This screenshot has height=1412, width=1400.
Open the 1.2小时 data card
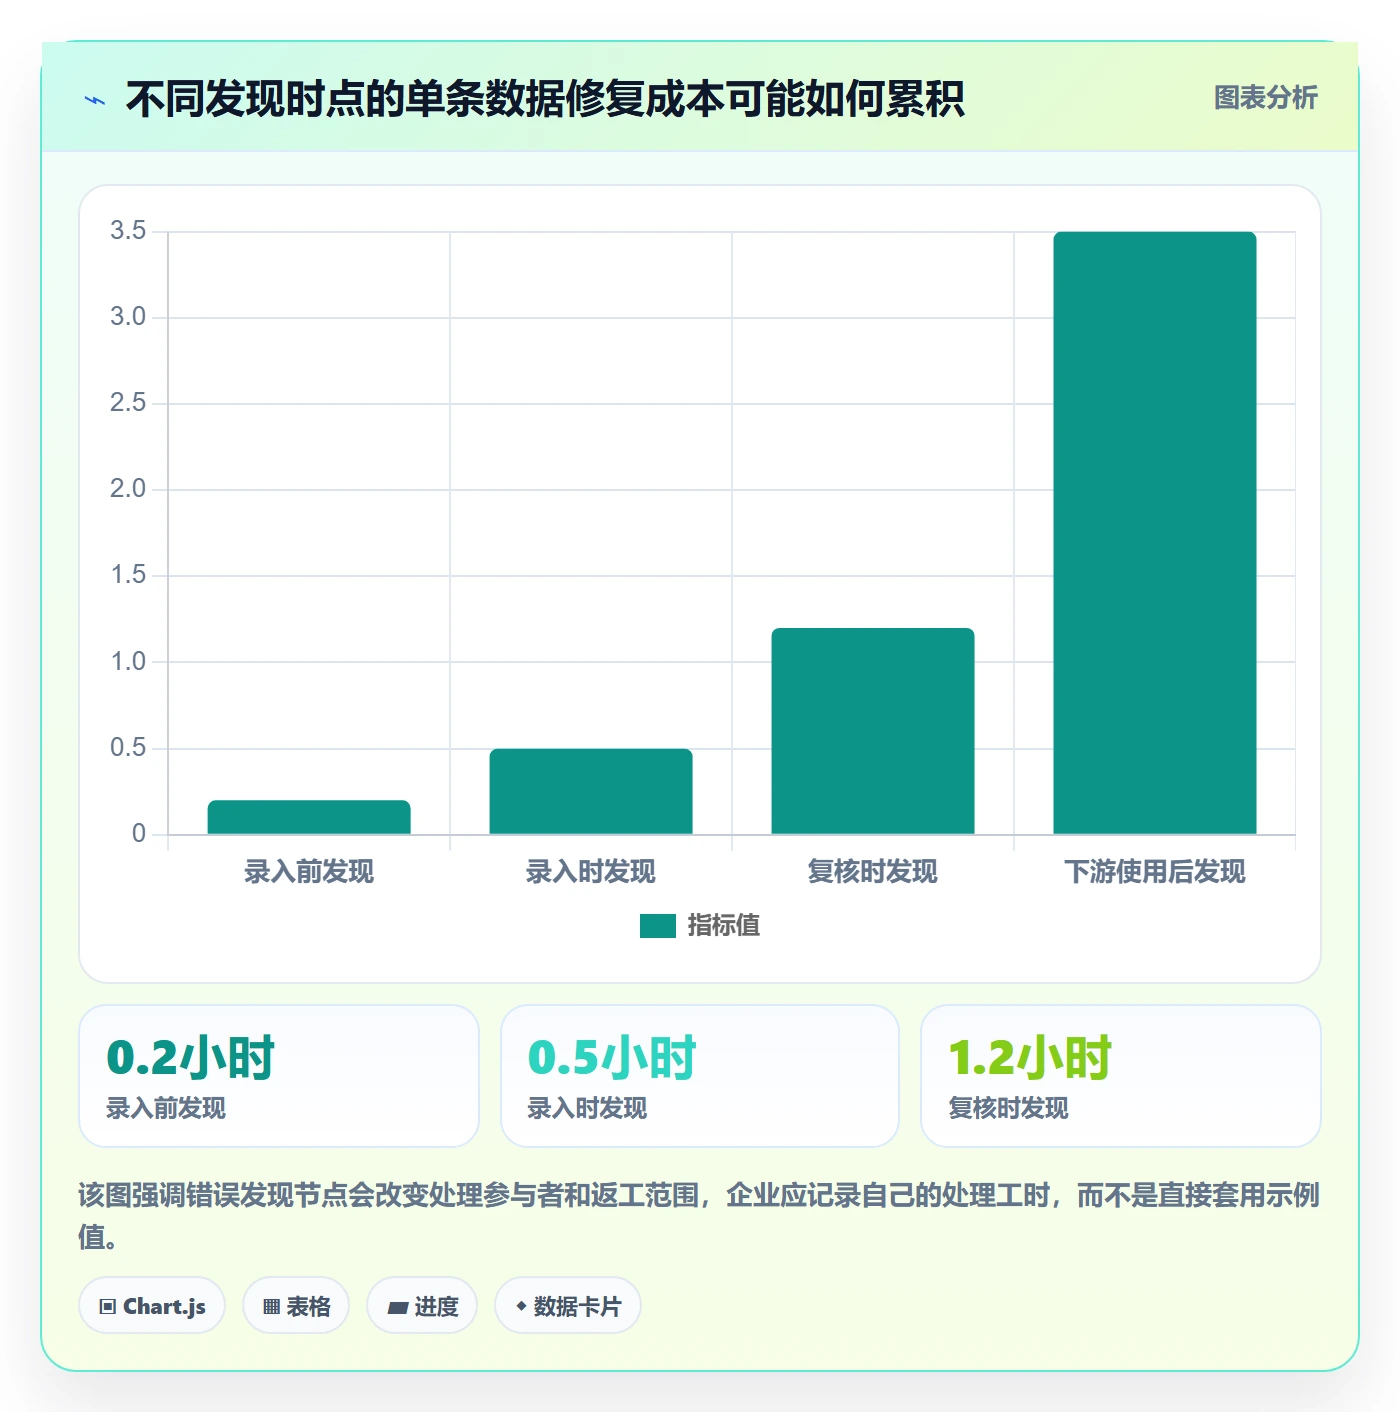1121,1076
